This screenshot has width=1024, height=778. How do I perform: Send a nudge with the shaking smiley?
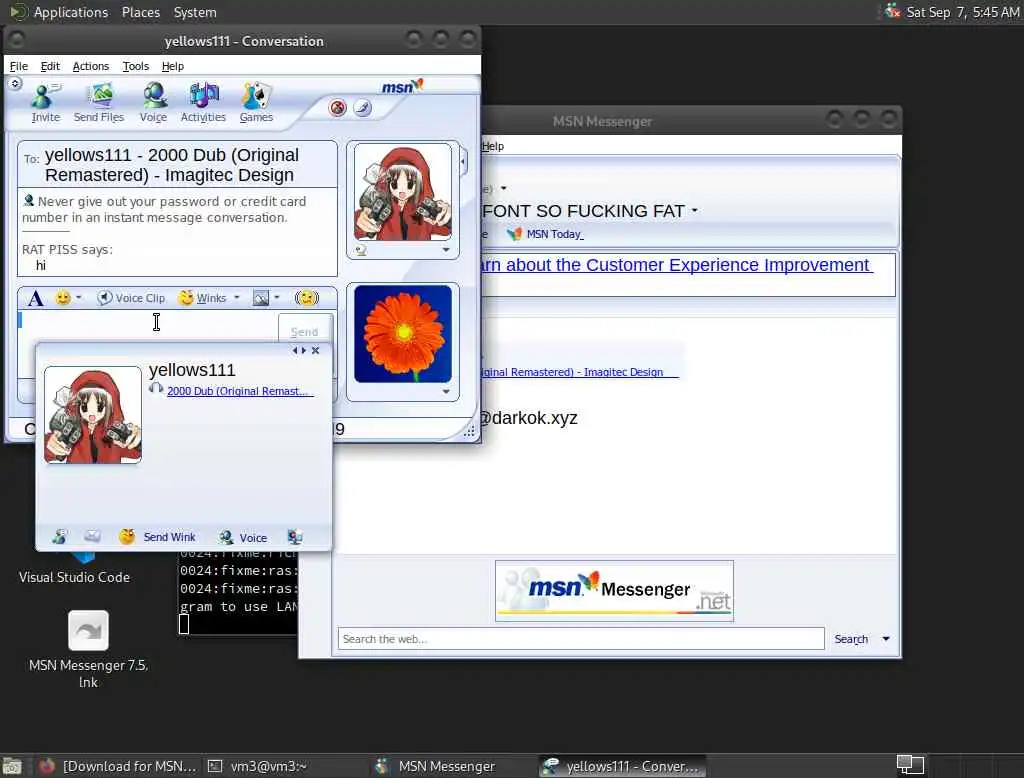coord(307,298)
